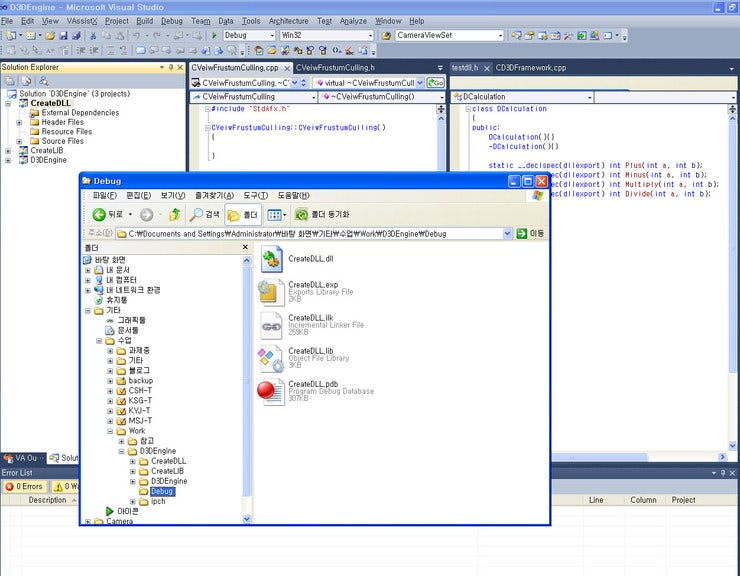
Task: Open the Build menu
Action: [144, 21]
